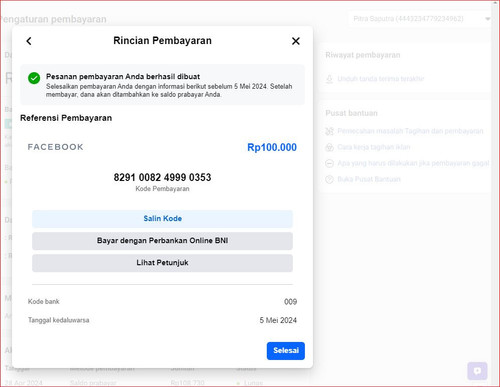Click the download receipt icon
Image resolution: width=500 pixels, height=387 pixels.
click(329, 79)
